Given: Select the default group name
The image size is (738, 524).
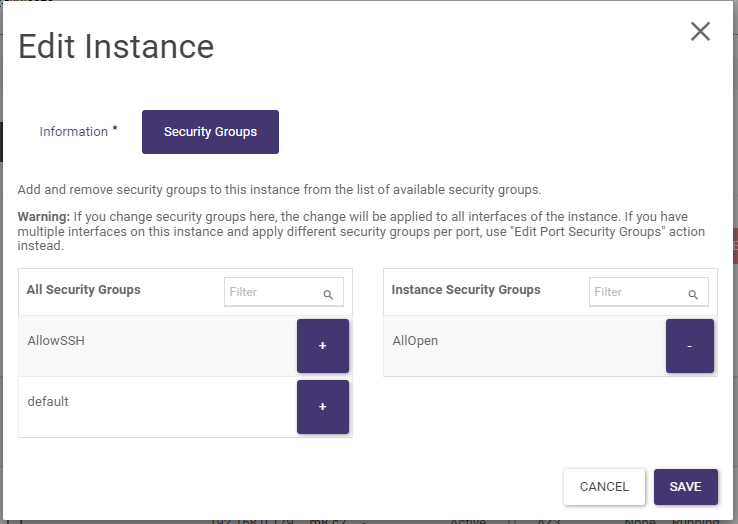Looking at the screenshot, I should 48,402.
